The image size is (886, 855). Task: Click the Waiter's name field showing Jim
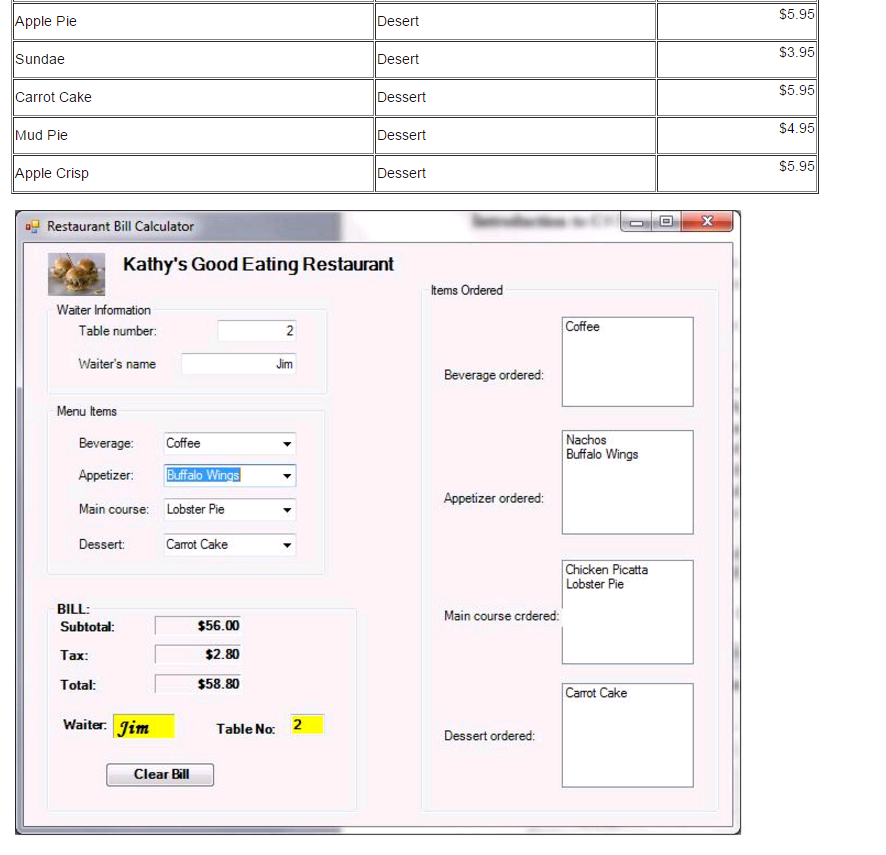pyautogui.click(x=238, y=364)
